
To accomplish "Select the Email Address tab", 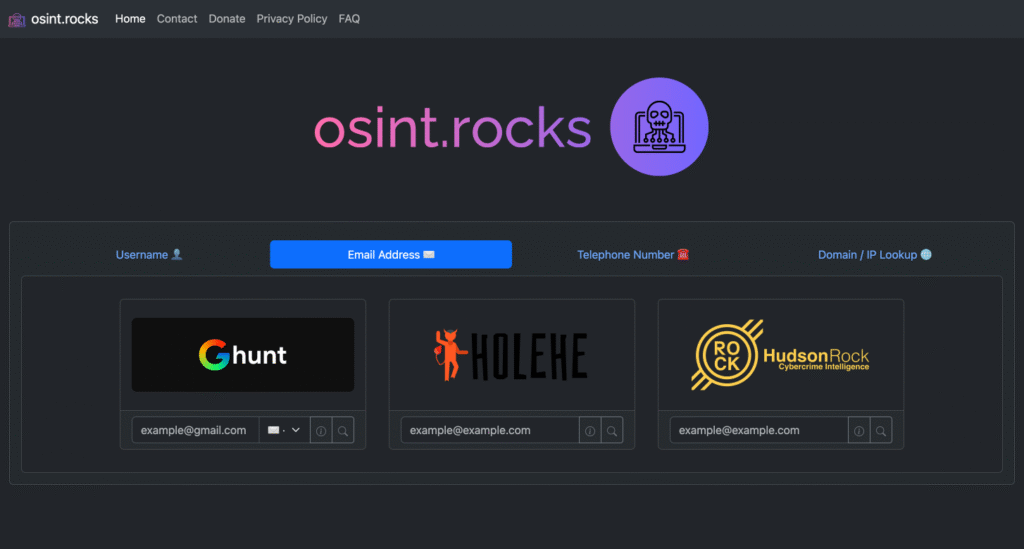I will (391, 255).
